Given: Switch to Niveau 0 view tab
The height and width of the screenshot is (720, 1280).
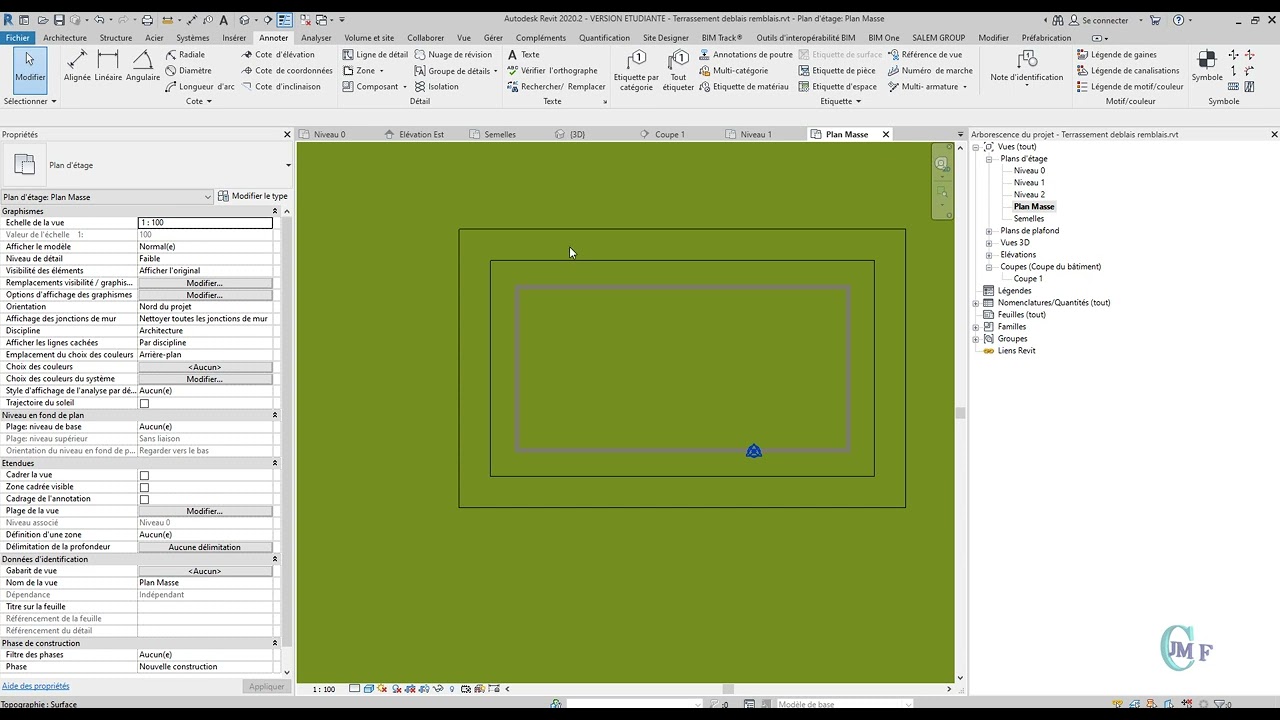Looking at the screenshot, I should (329, 134).
